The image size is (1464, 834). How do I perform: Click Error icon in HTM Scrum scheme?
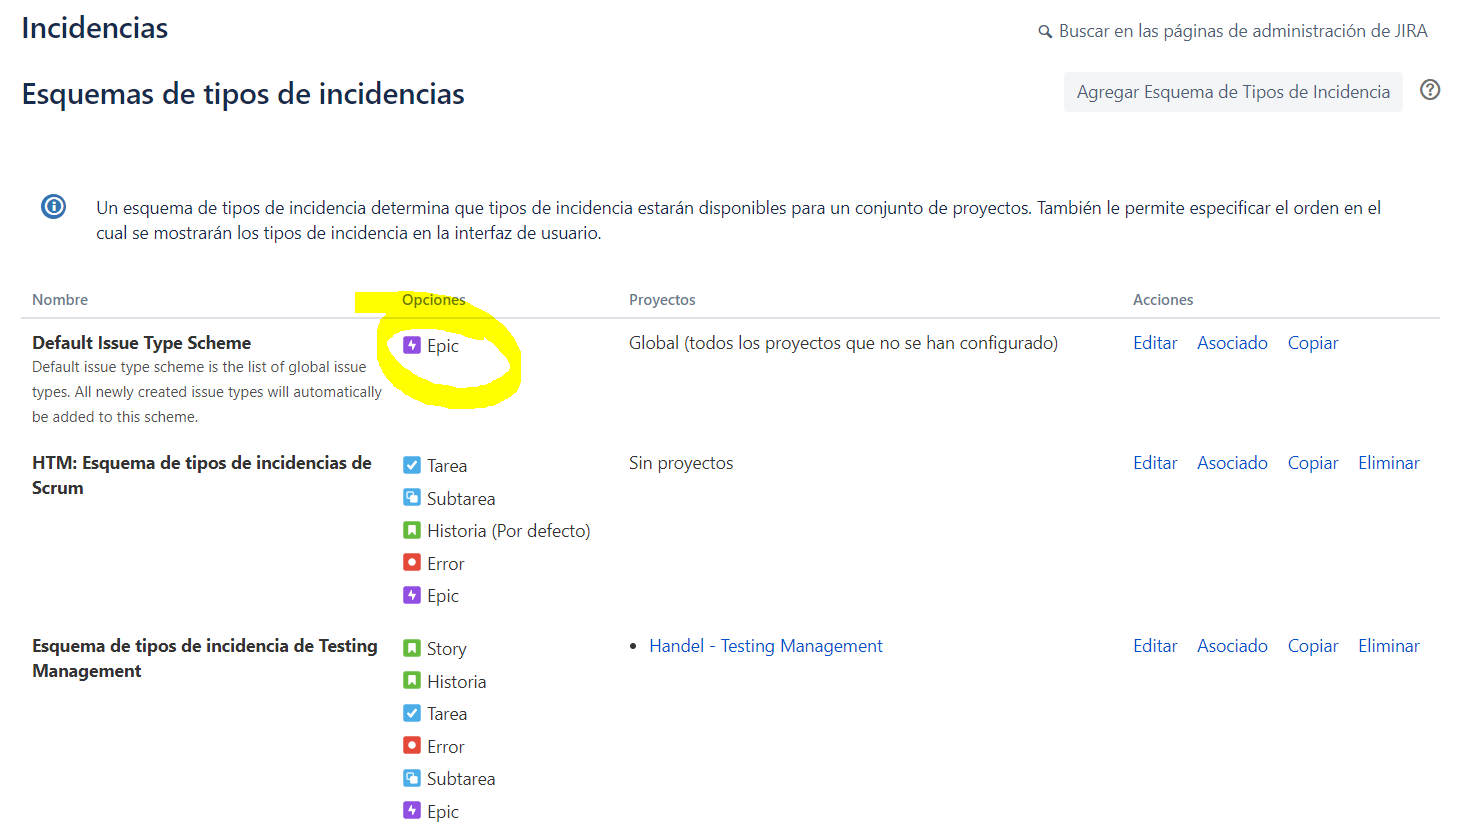[412, 563]
